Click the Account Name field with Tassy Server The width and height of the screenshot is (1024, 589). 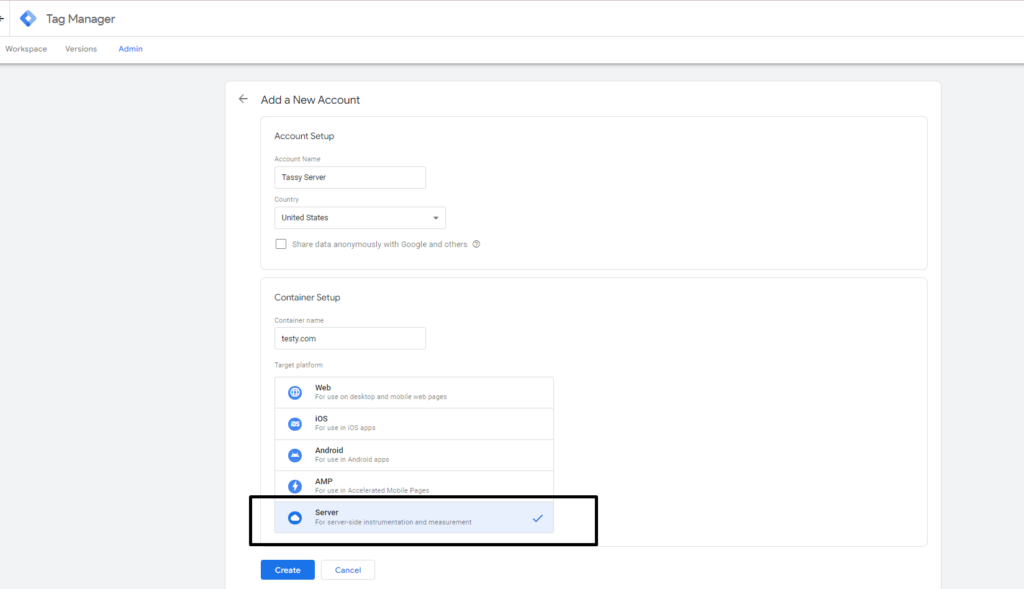coord(350,178)
